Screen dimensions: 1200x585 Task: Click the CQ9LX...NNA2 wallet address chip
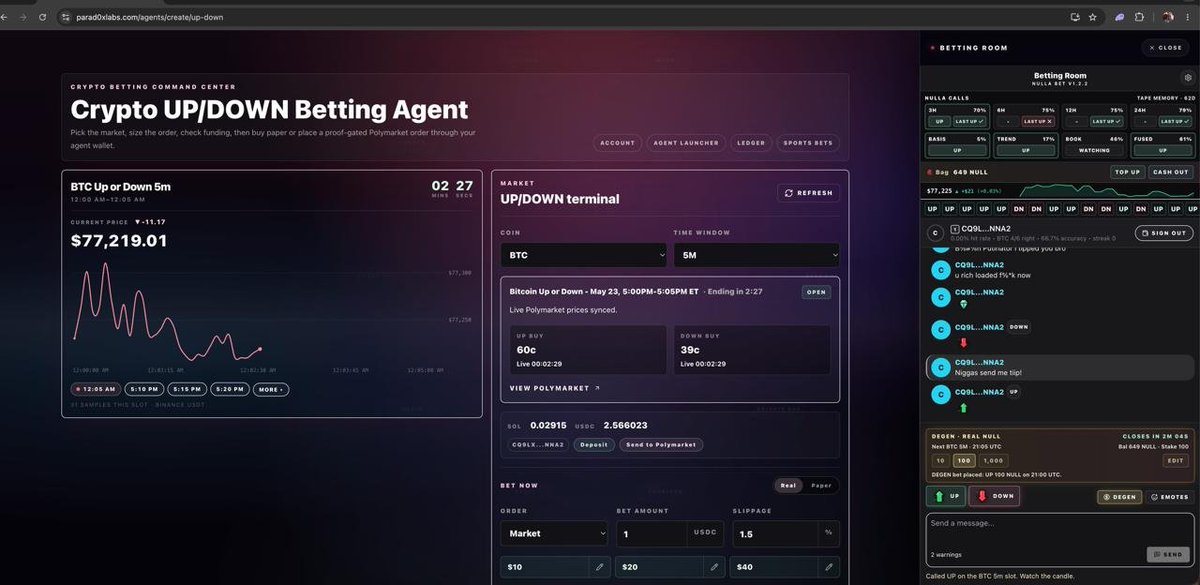(x=538, y=444)
